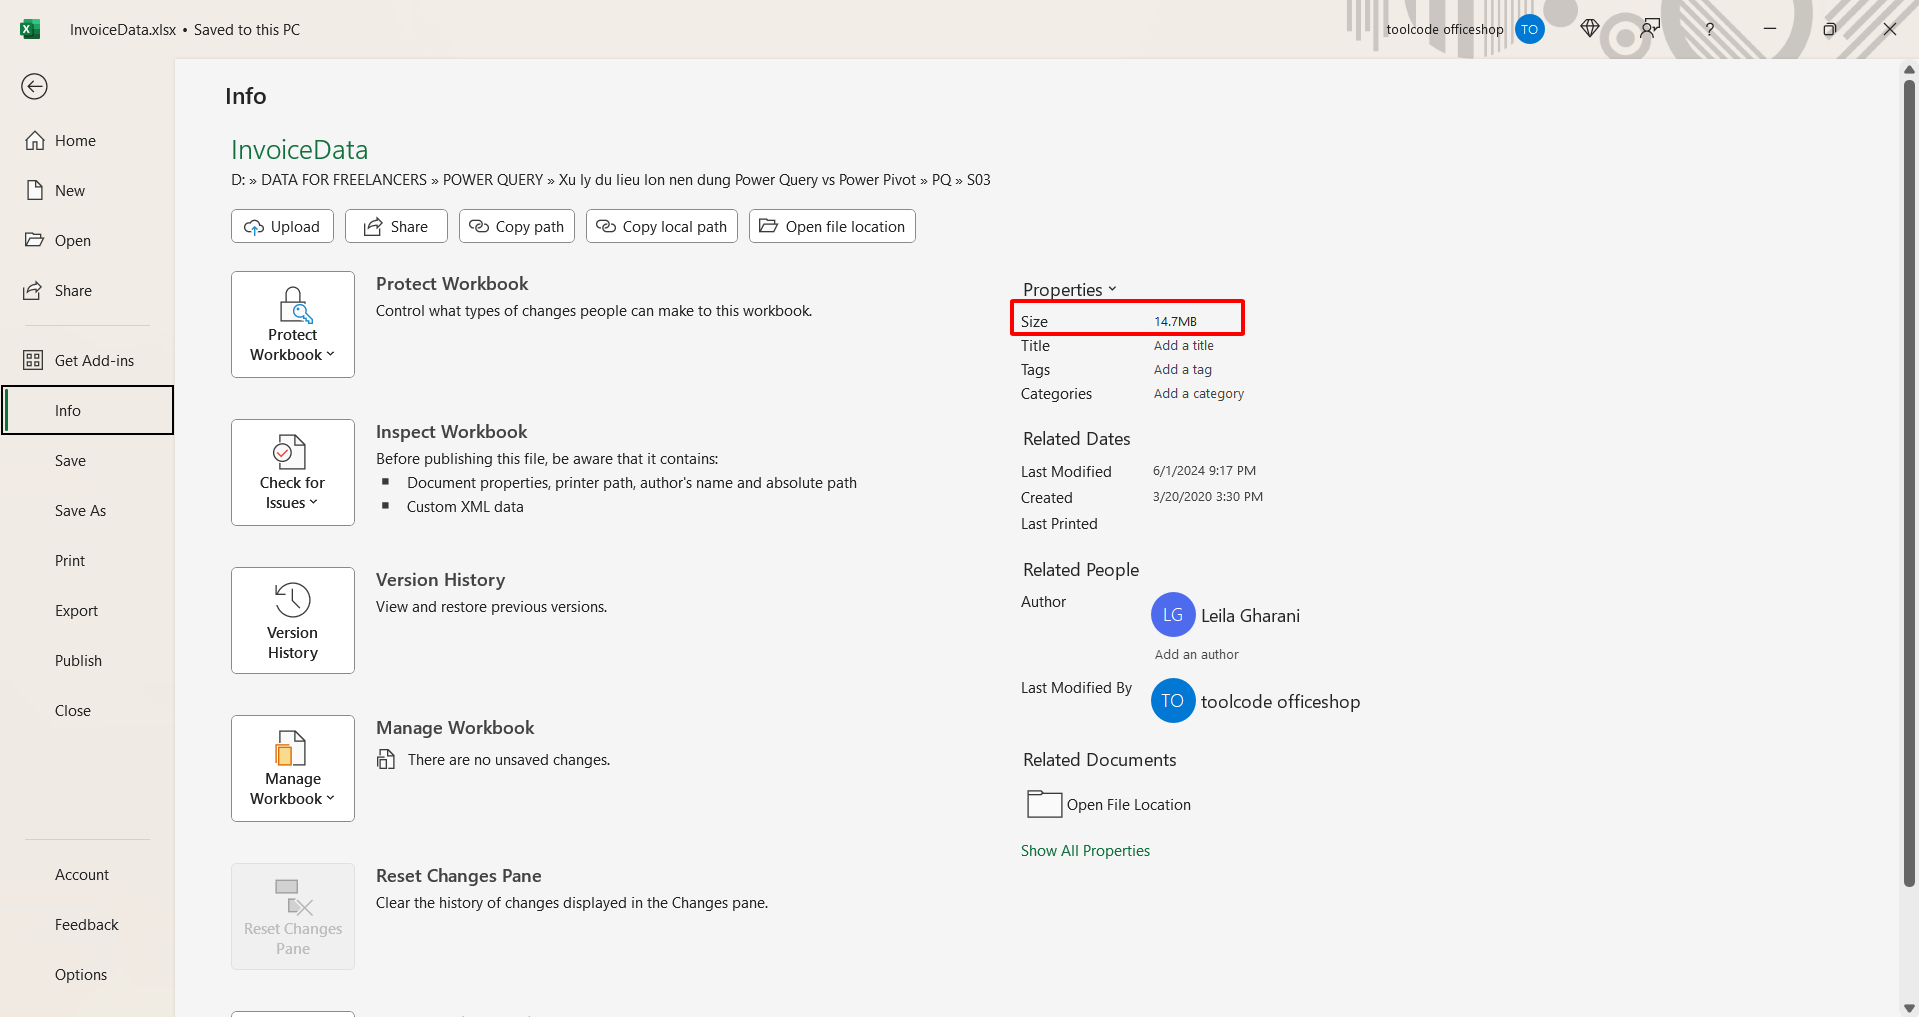Click Add a category field
The height and width of the screenshot is (1017, 1919).
pyautogui.click(x=1199, y=394)
